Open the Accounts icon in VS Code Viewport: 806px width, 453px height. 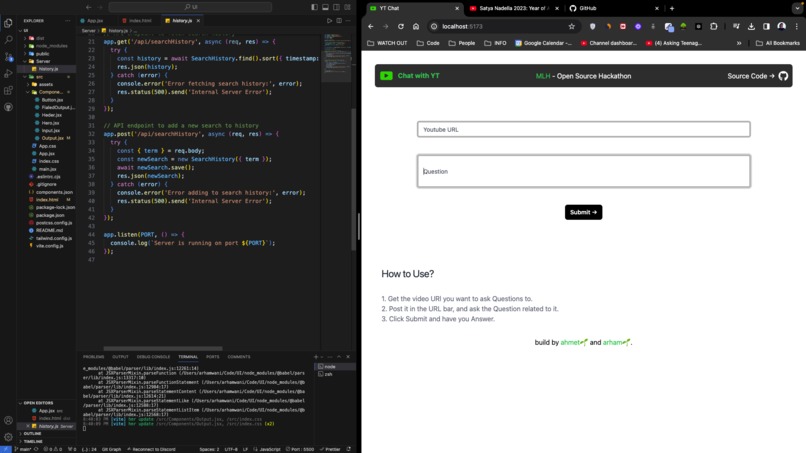[x=8, y=420]
